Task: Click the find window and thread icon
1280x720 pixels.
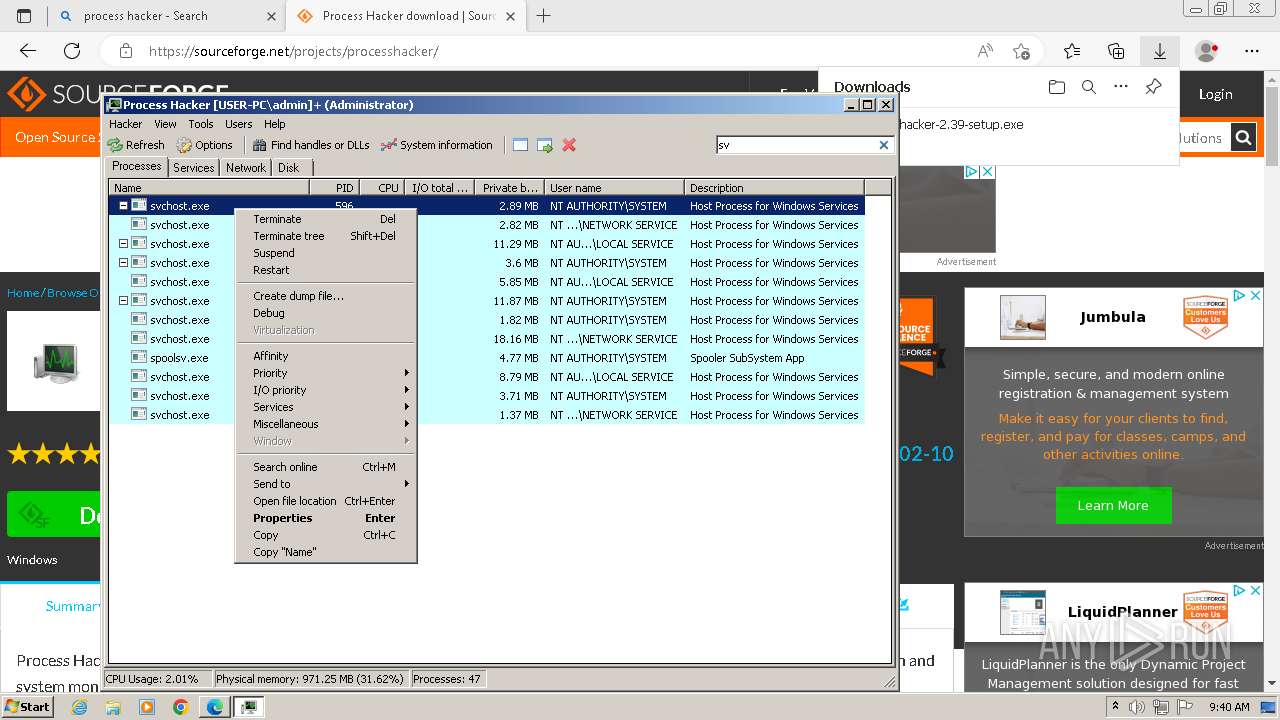Action: pyautogui.click(x=545, y=145)
